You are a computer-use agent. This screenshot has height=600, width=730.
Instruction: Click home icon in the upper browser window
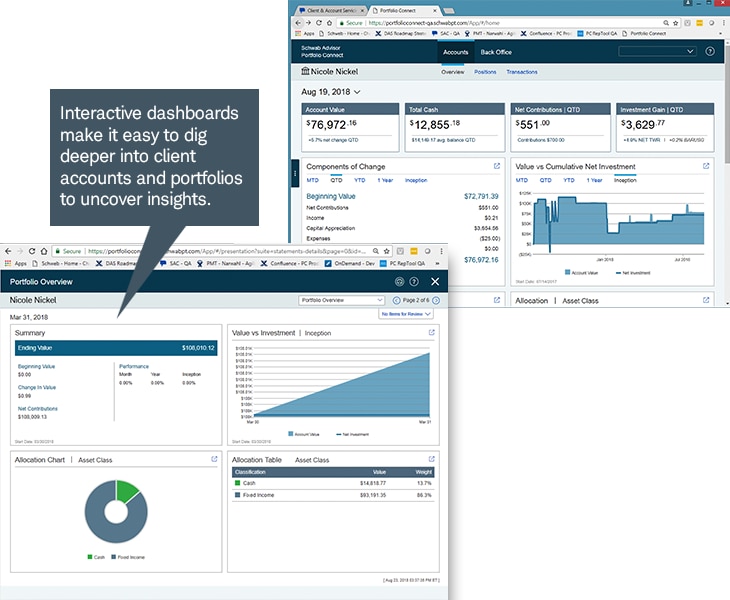pyautogui.click(x=329, y=23)
